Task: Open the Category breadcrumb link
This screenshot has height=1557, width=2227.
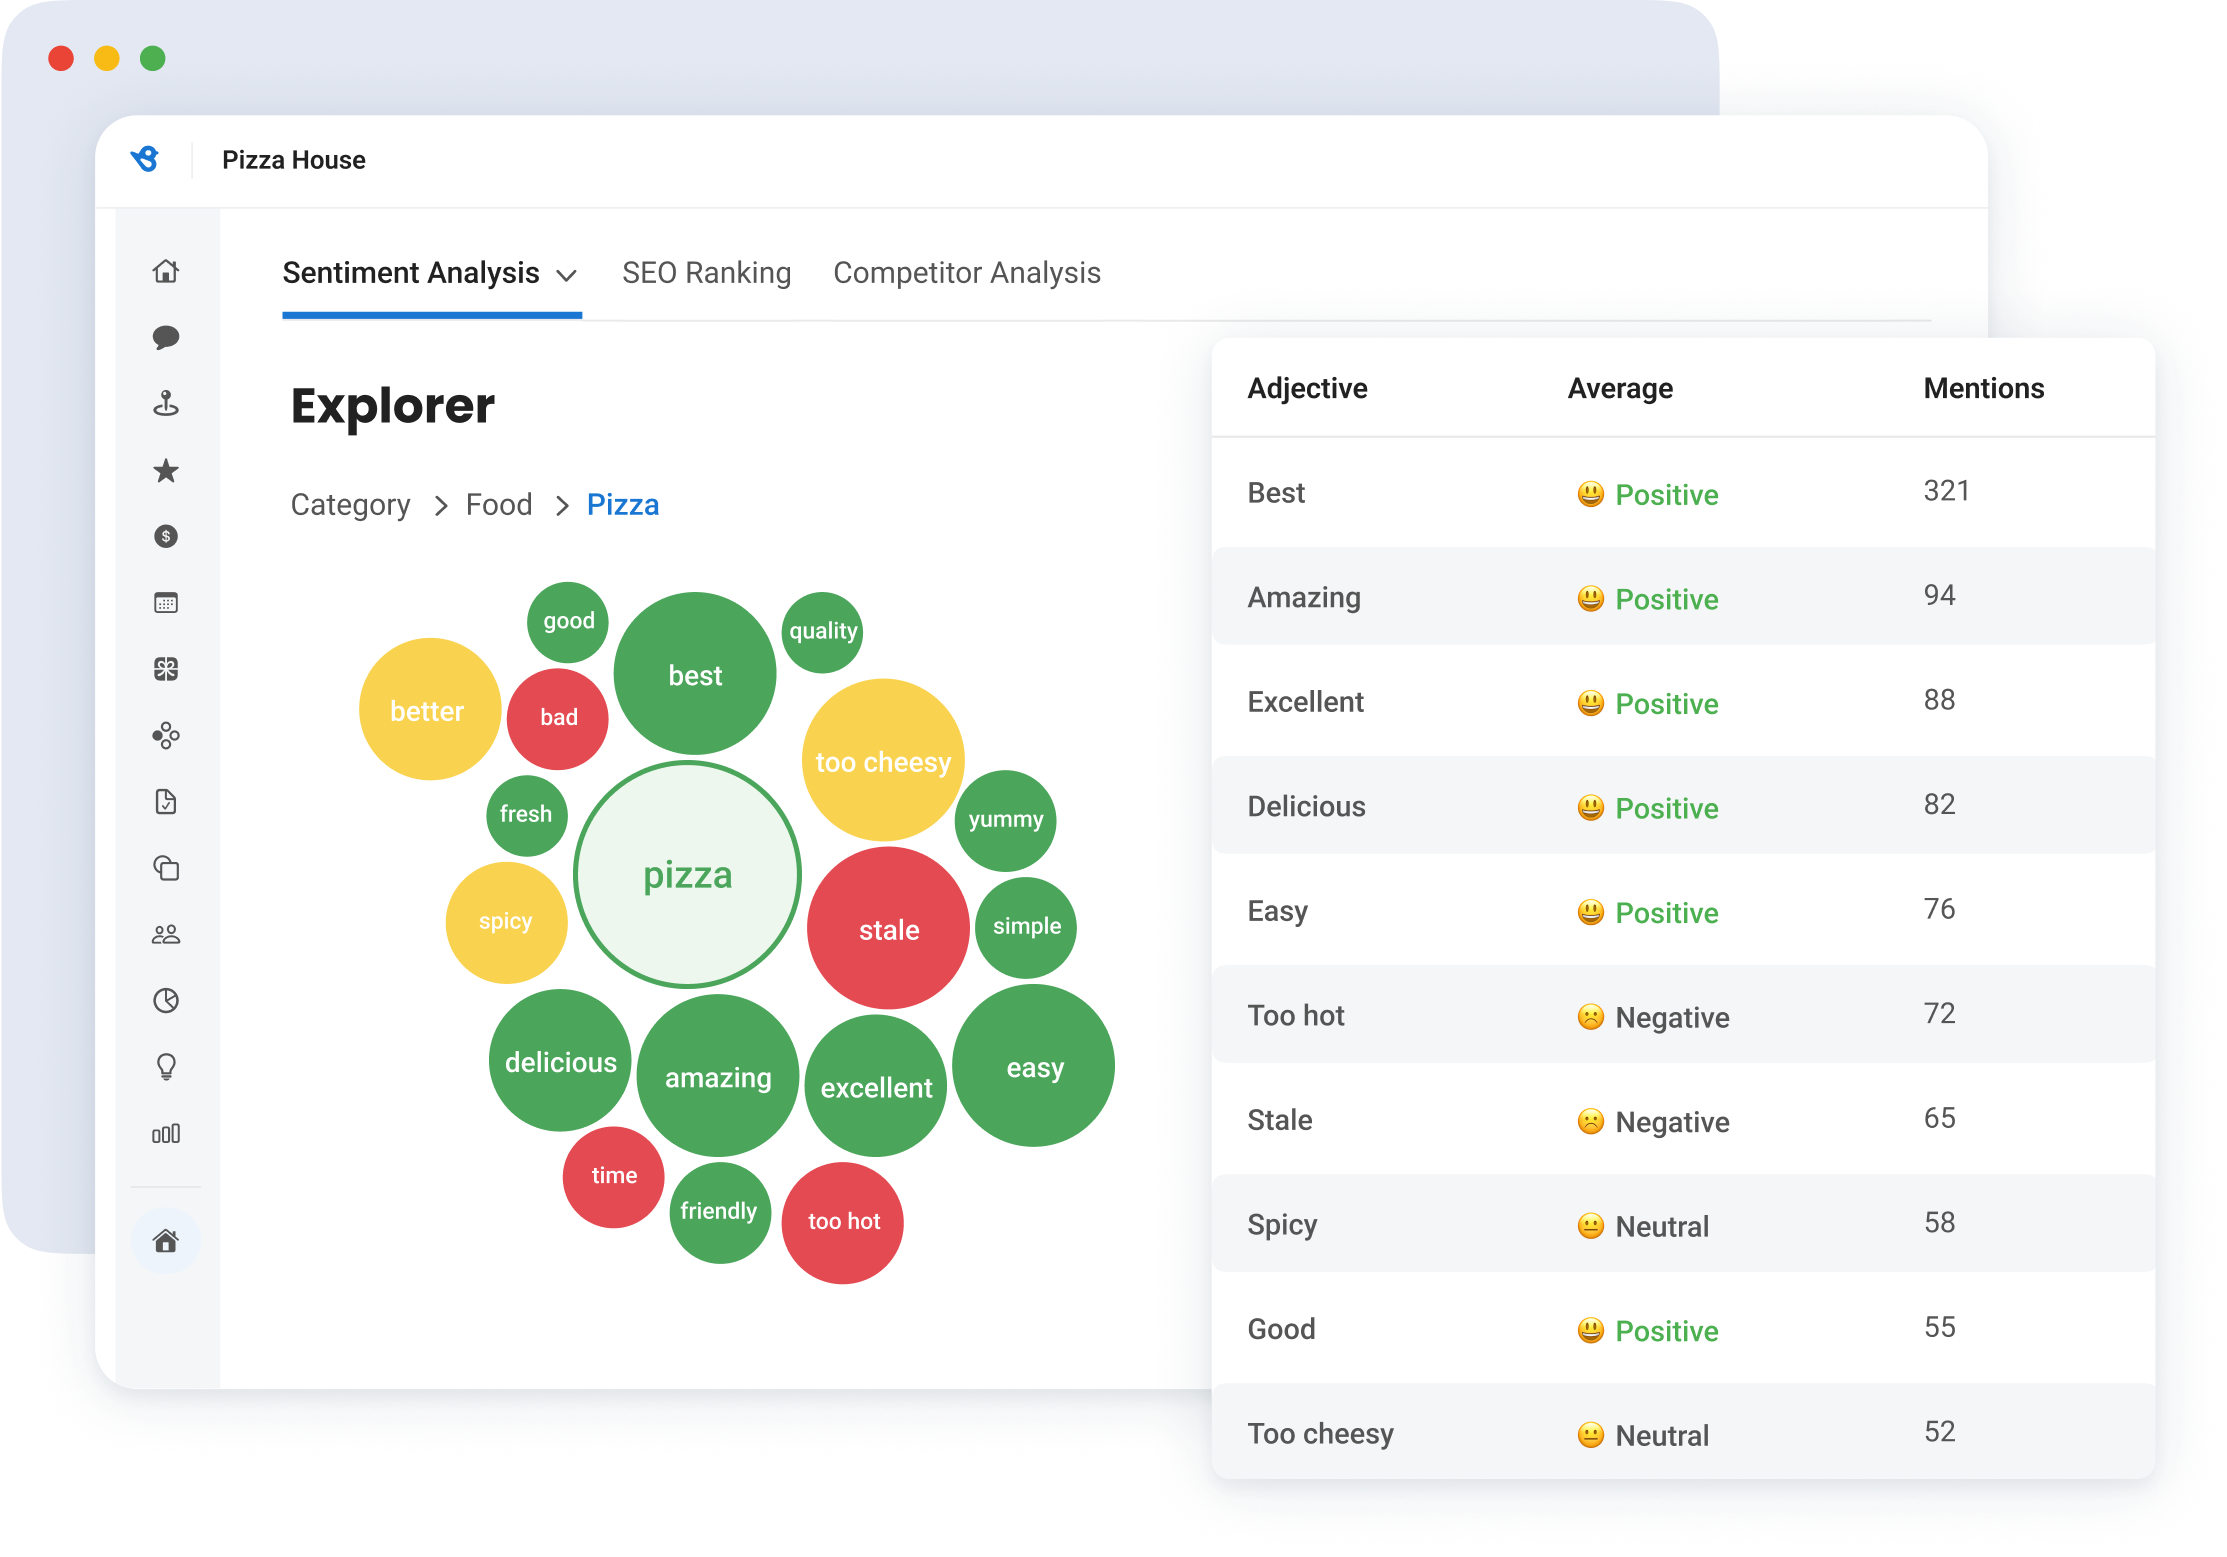Action: click(x=350, y=504)
